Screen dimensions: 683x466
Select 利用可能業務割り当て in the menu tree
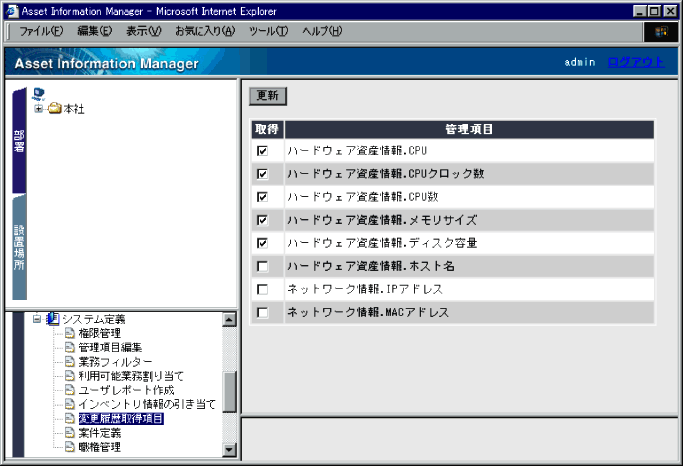point(131,375)
